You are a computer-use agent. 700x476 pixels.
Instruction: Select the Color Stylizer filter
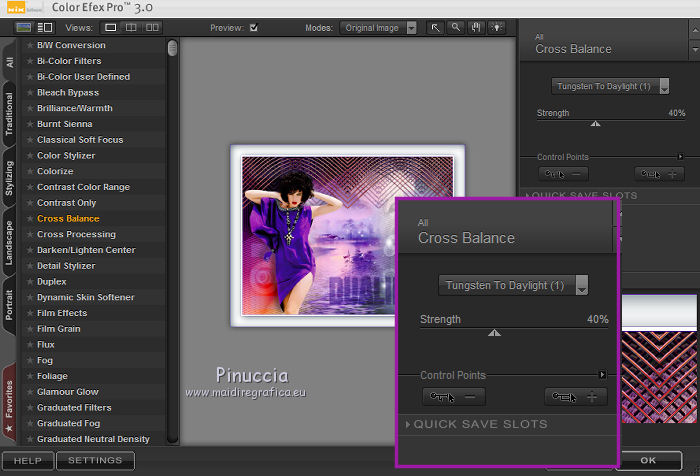pos(66,155)
